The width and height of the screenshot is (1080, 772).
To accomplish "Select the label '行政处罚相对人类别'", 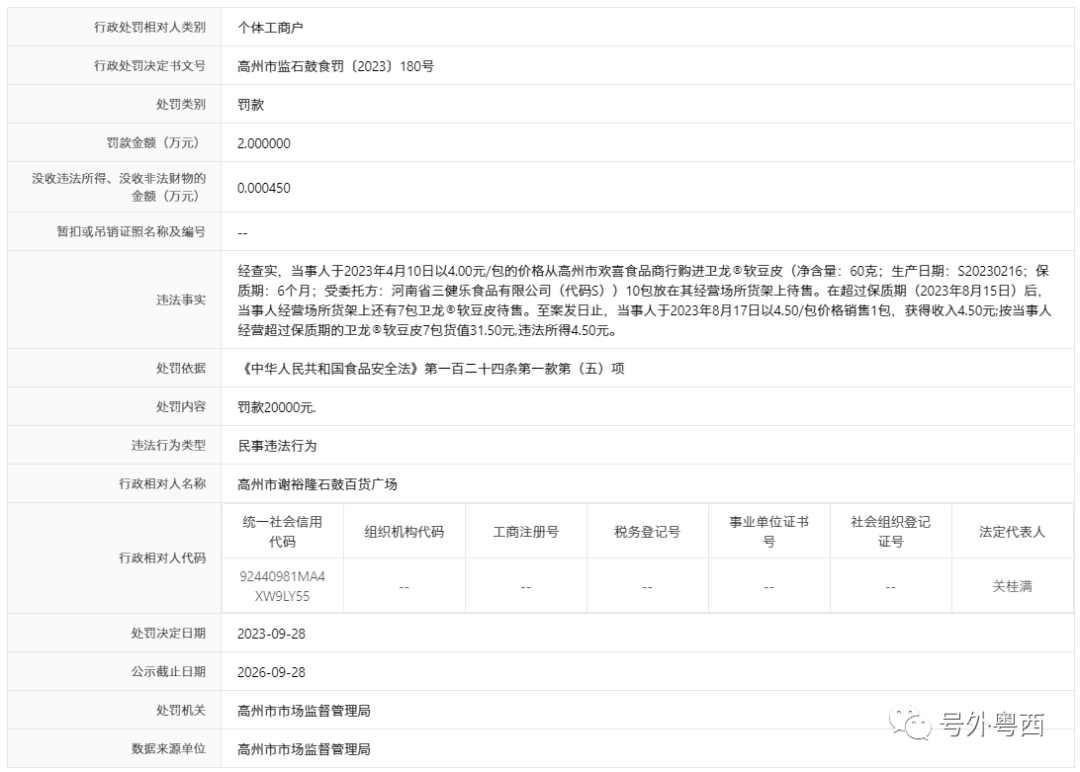I will coord(149,28).
